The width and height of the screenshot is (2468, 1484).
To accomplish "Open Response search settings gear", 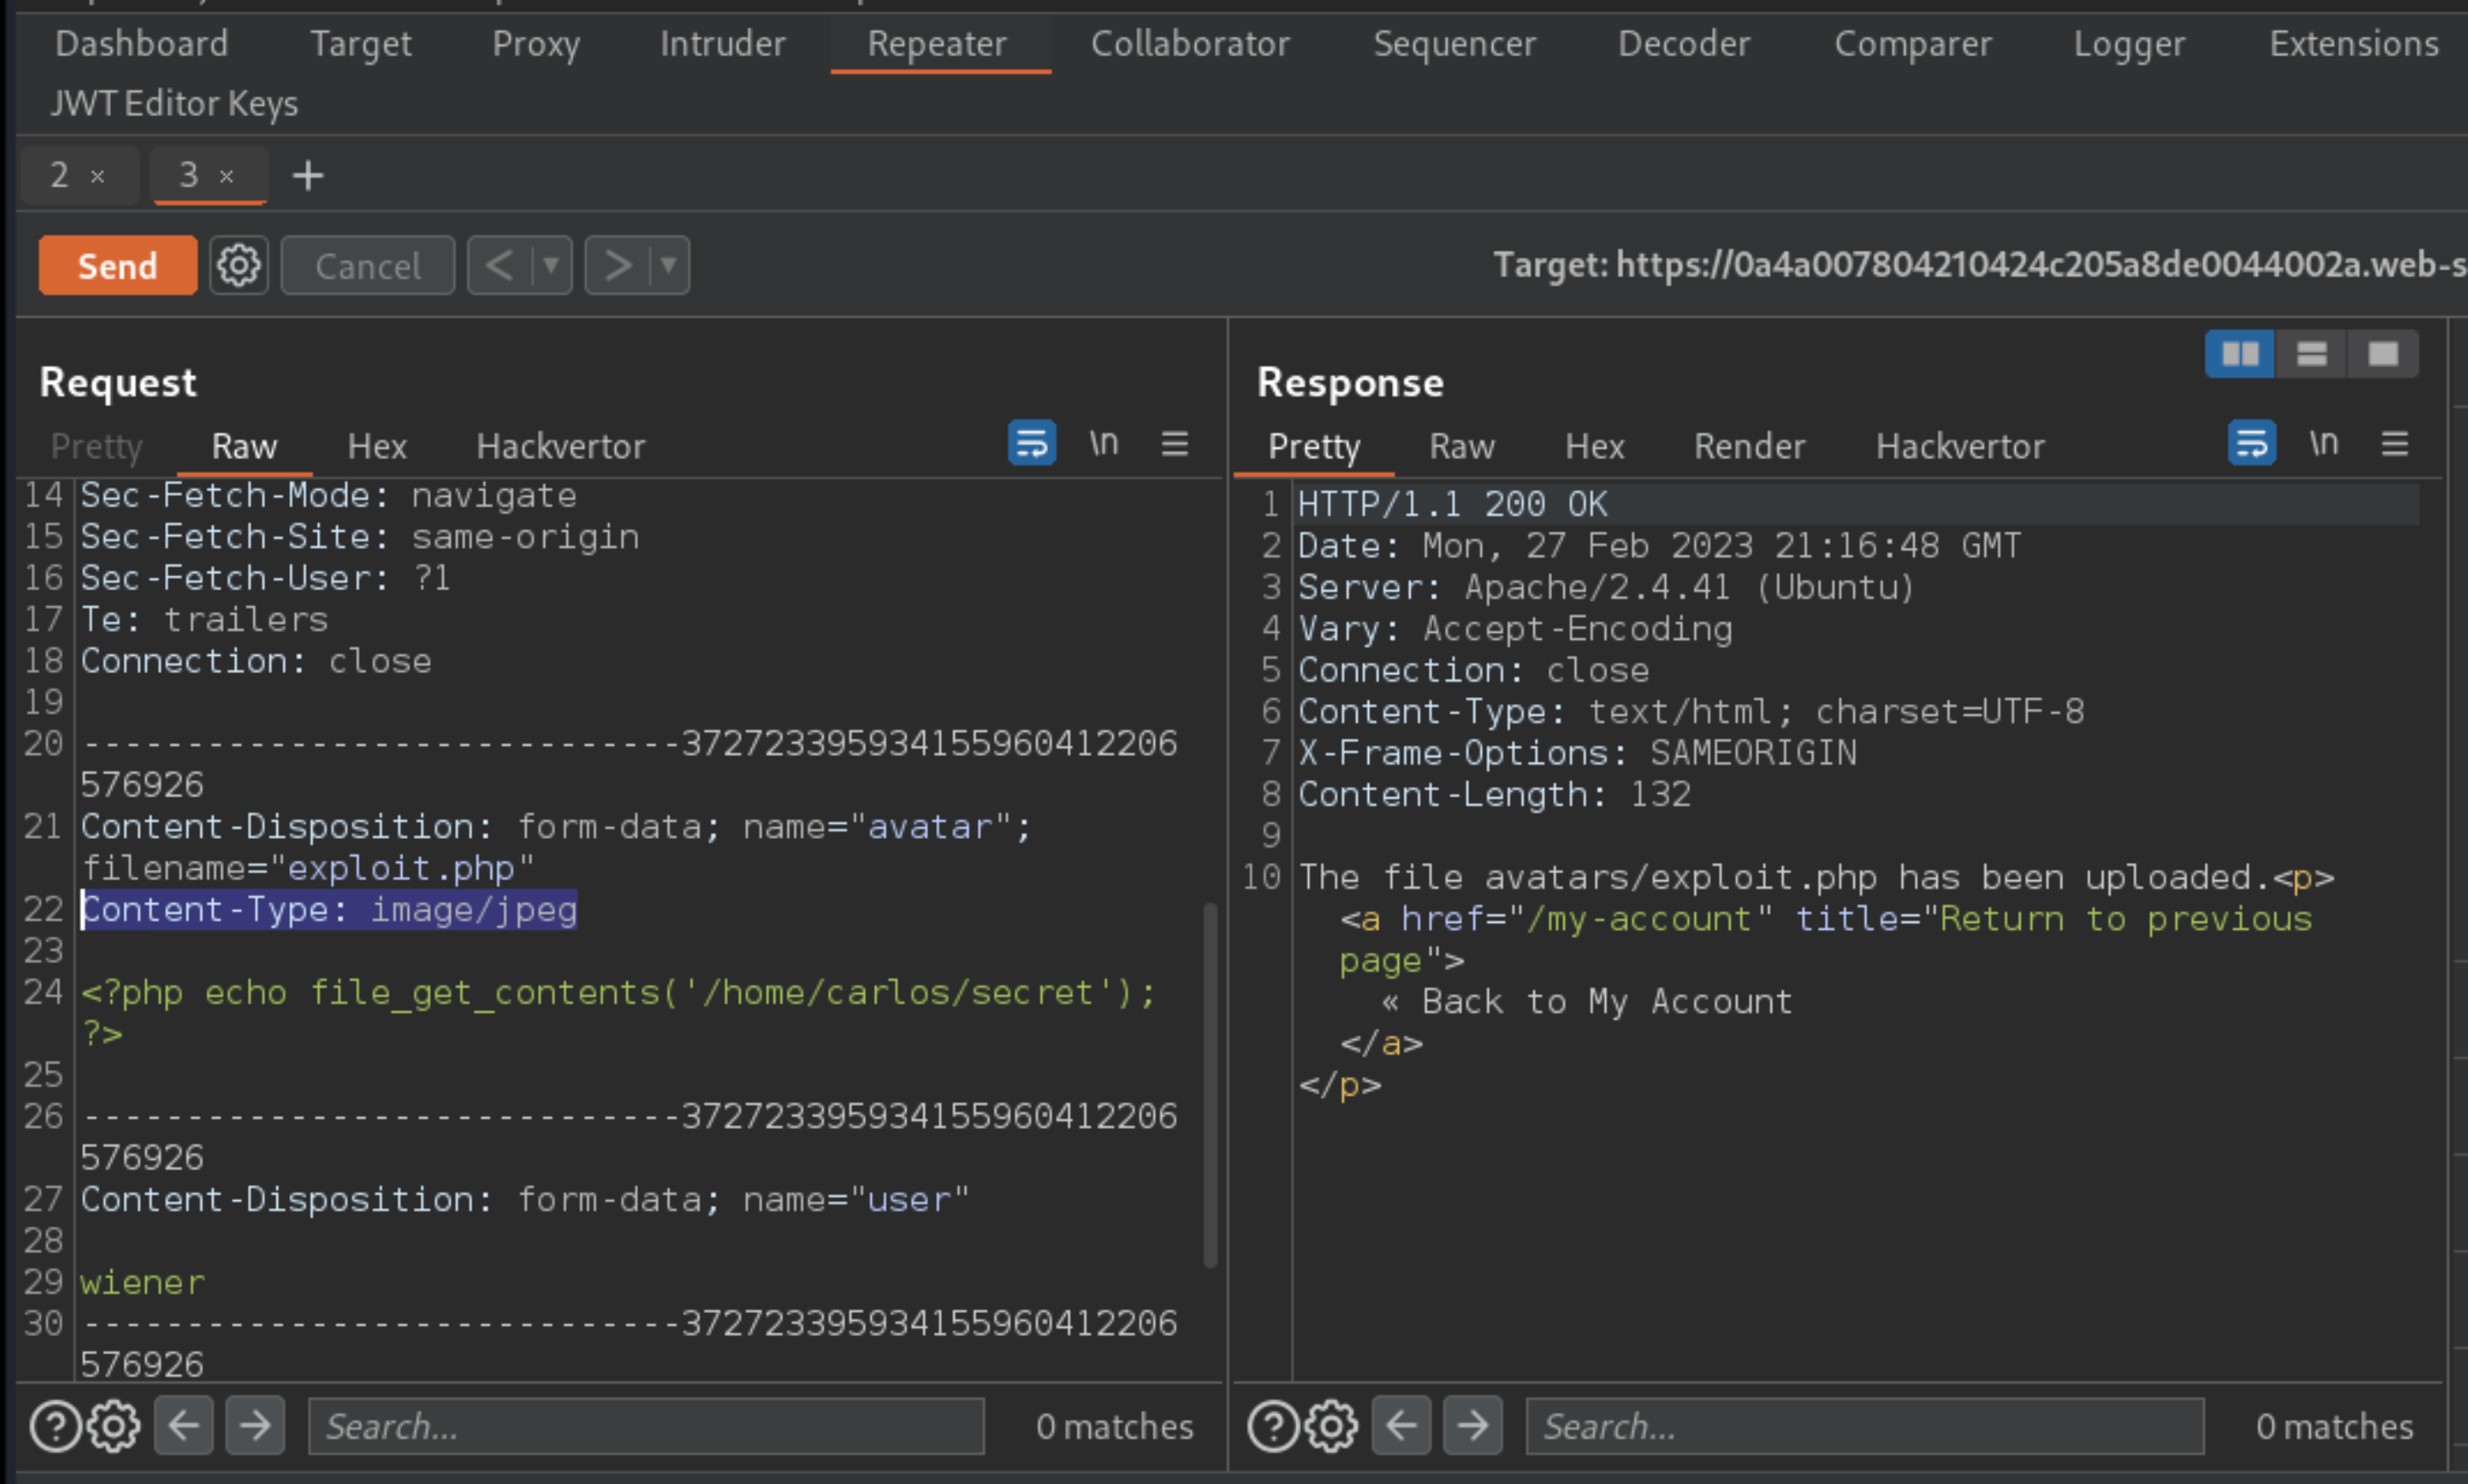I will click(x=1331, y=1426).
